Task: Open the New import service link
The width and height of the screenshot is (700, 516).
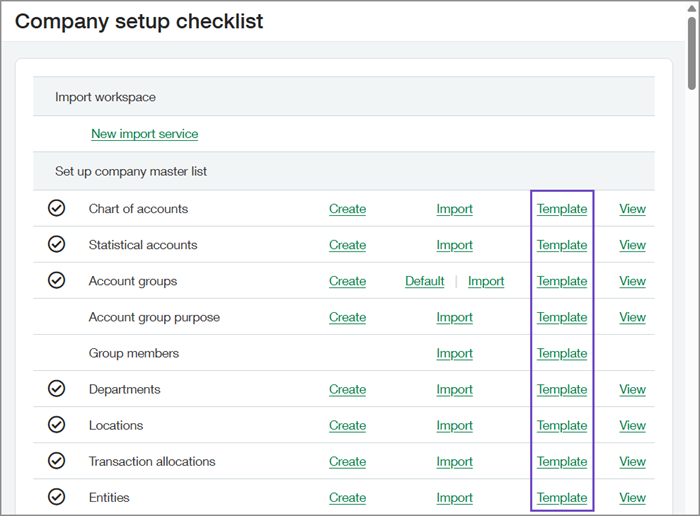Action: pos(144,134)
